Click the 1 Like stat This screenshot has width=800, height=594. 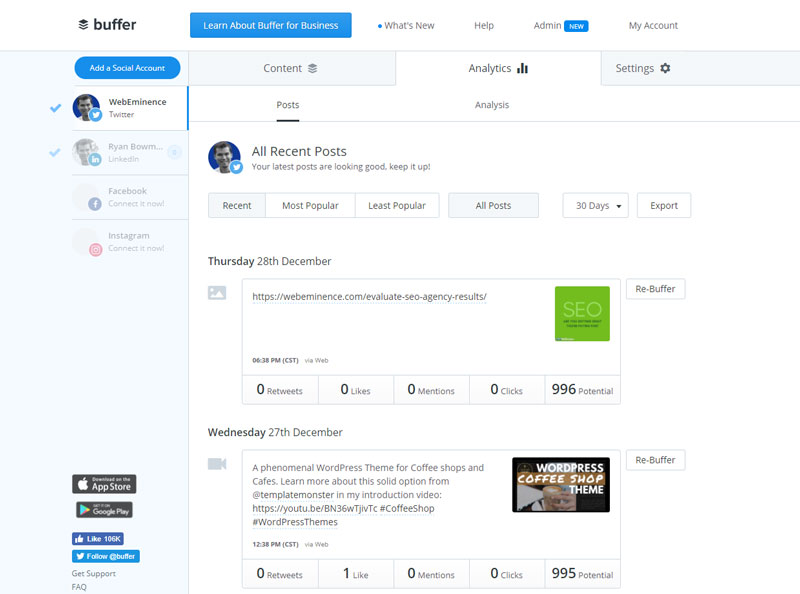pyautogui.click(x=356, y=574)
